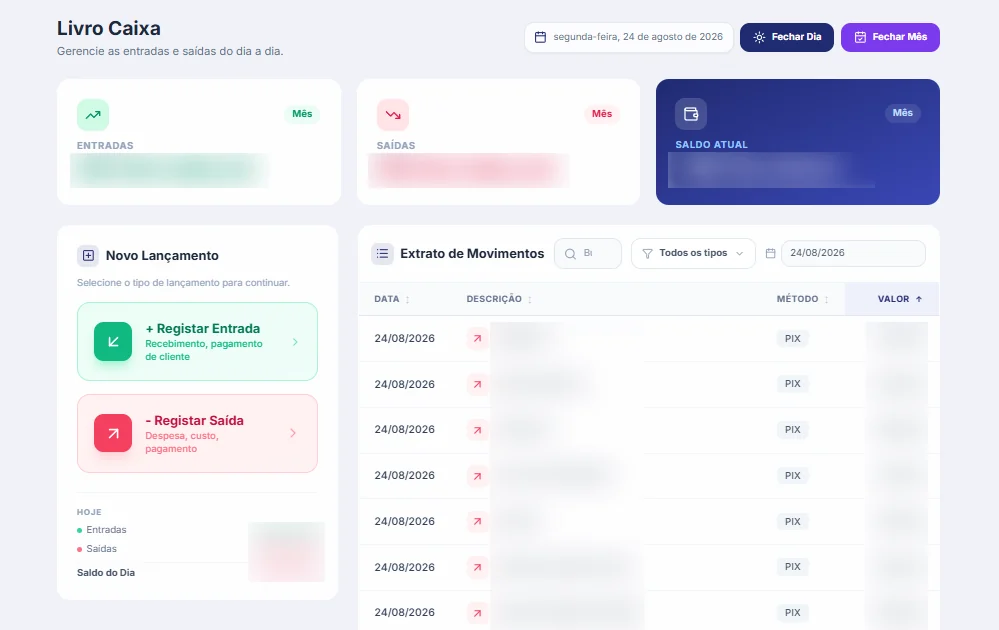Click the sun icon on Fechar Dia

click(x=759, y=37)
